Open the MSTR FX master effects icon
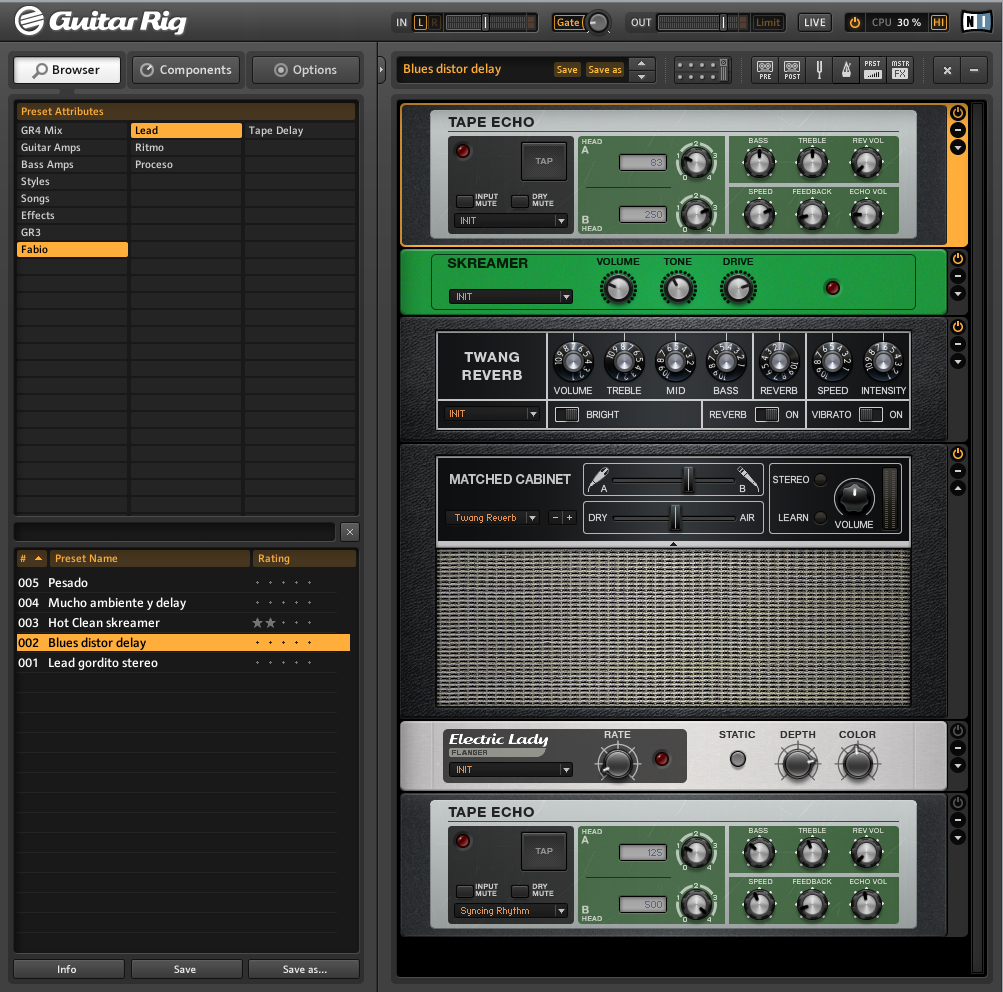 coord(900,70)
